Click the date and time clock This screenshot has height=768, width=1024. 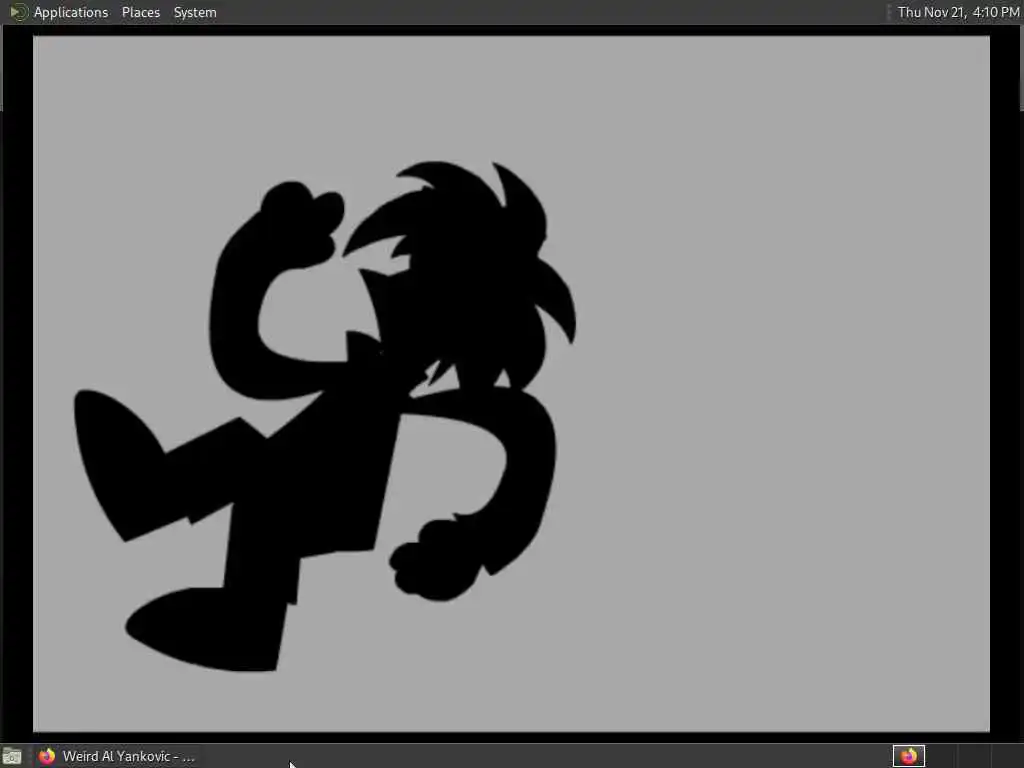pyautogui.click(x=958, y=12)
